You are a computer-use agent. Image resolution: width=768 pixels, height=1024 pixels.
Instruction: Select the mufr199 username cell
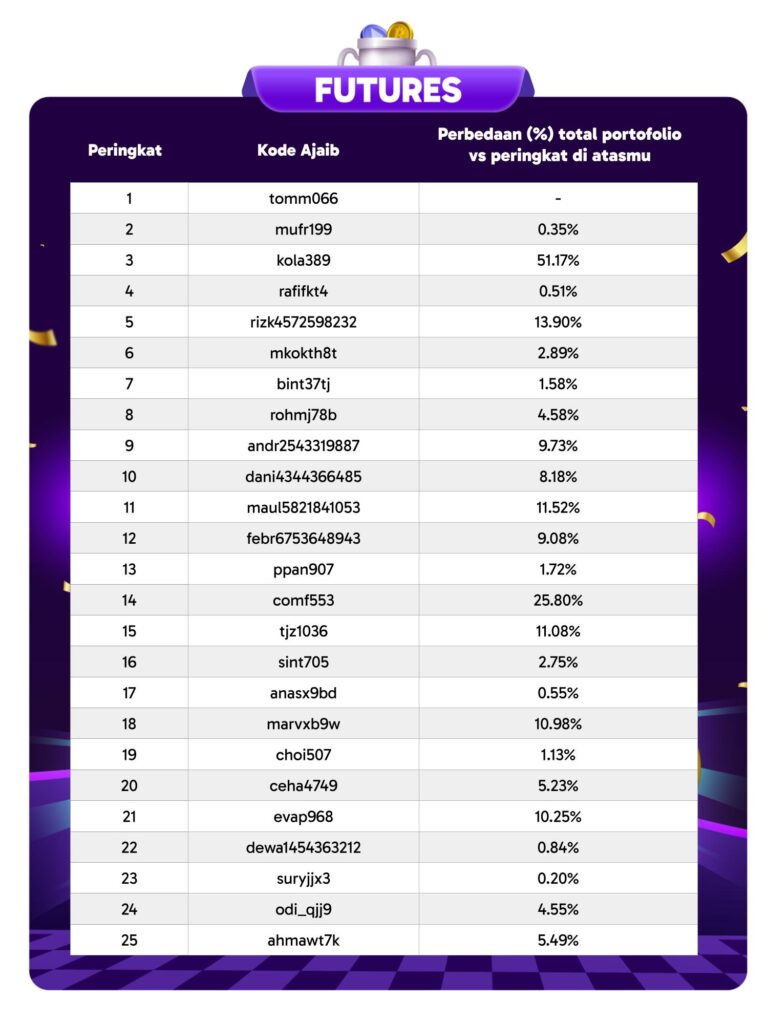coord(304,229)
